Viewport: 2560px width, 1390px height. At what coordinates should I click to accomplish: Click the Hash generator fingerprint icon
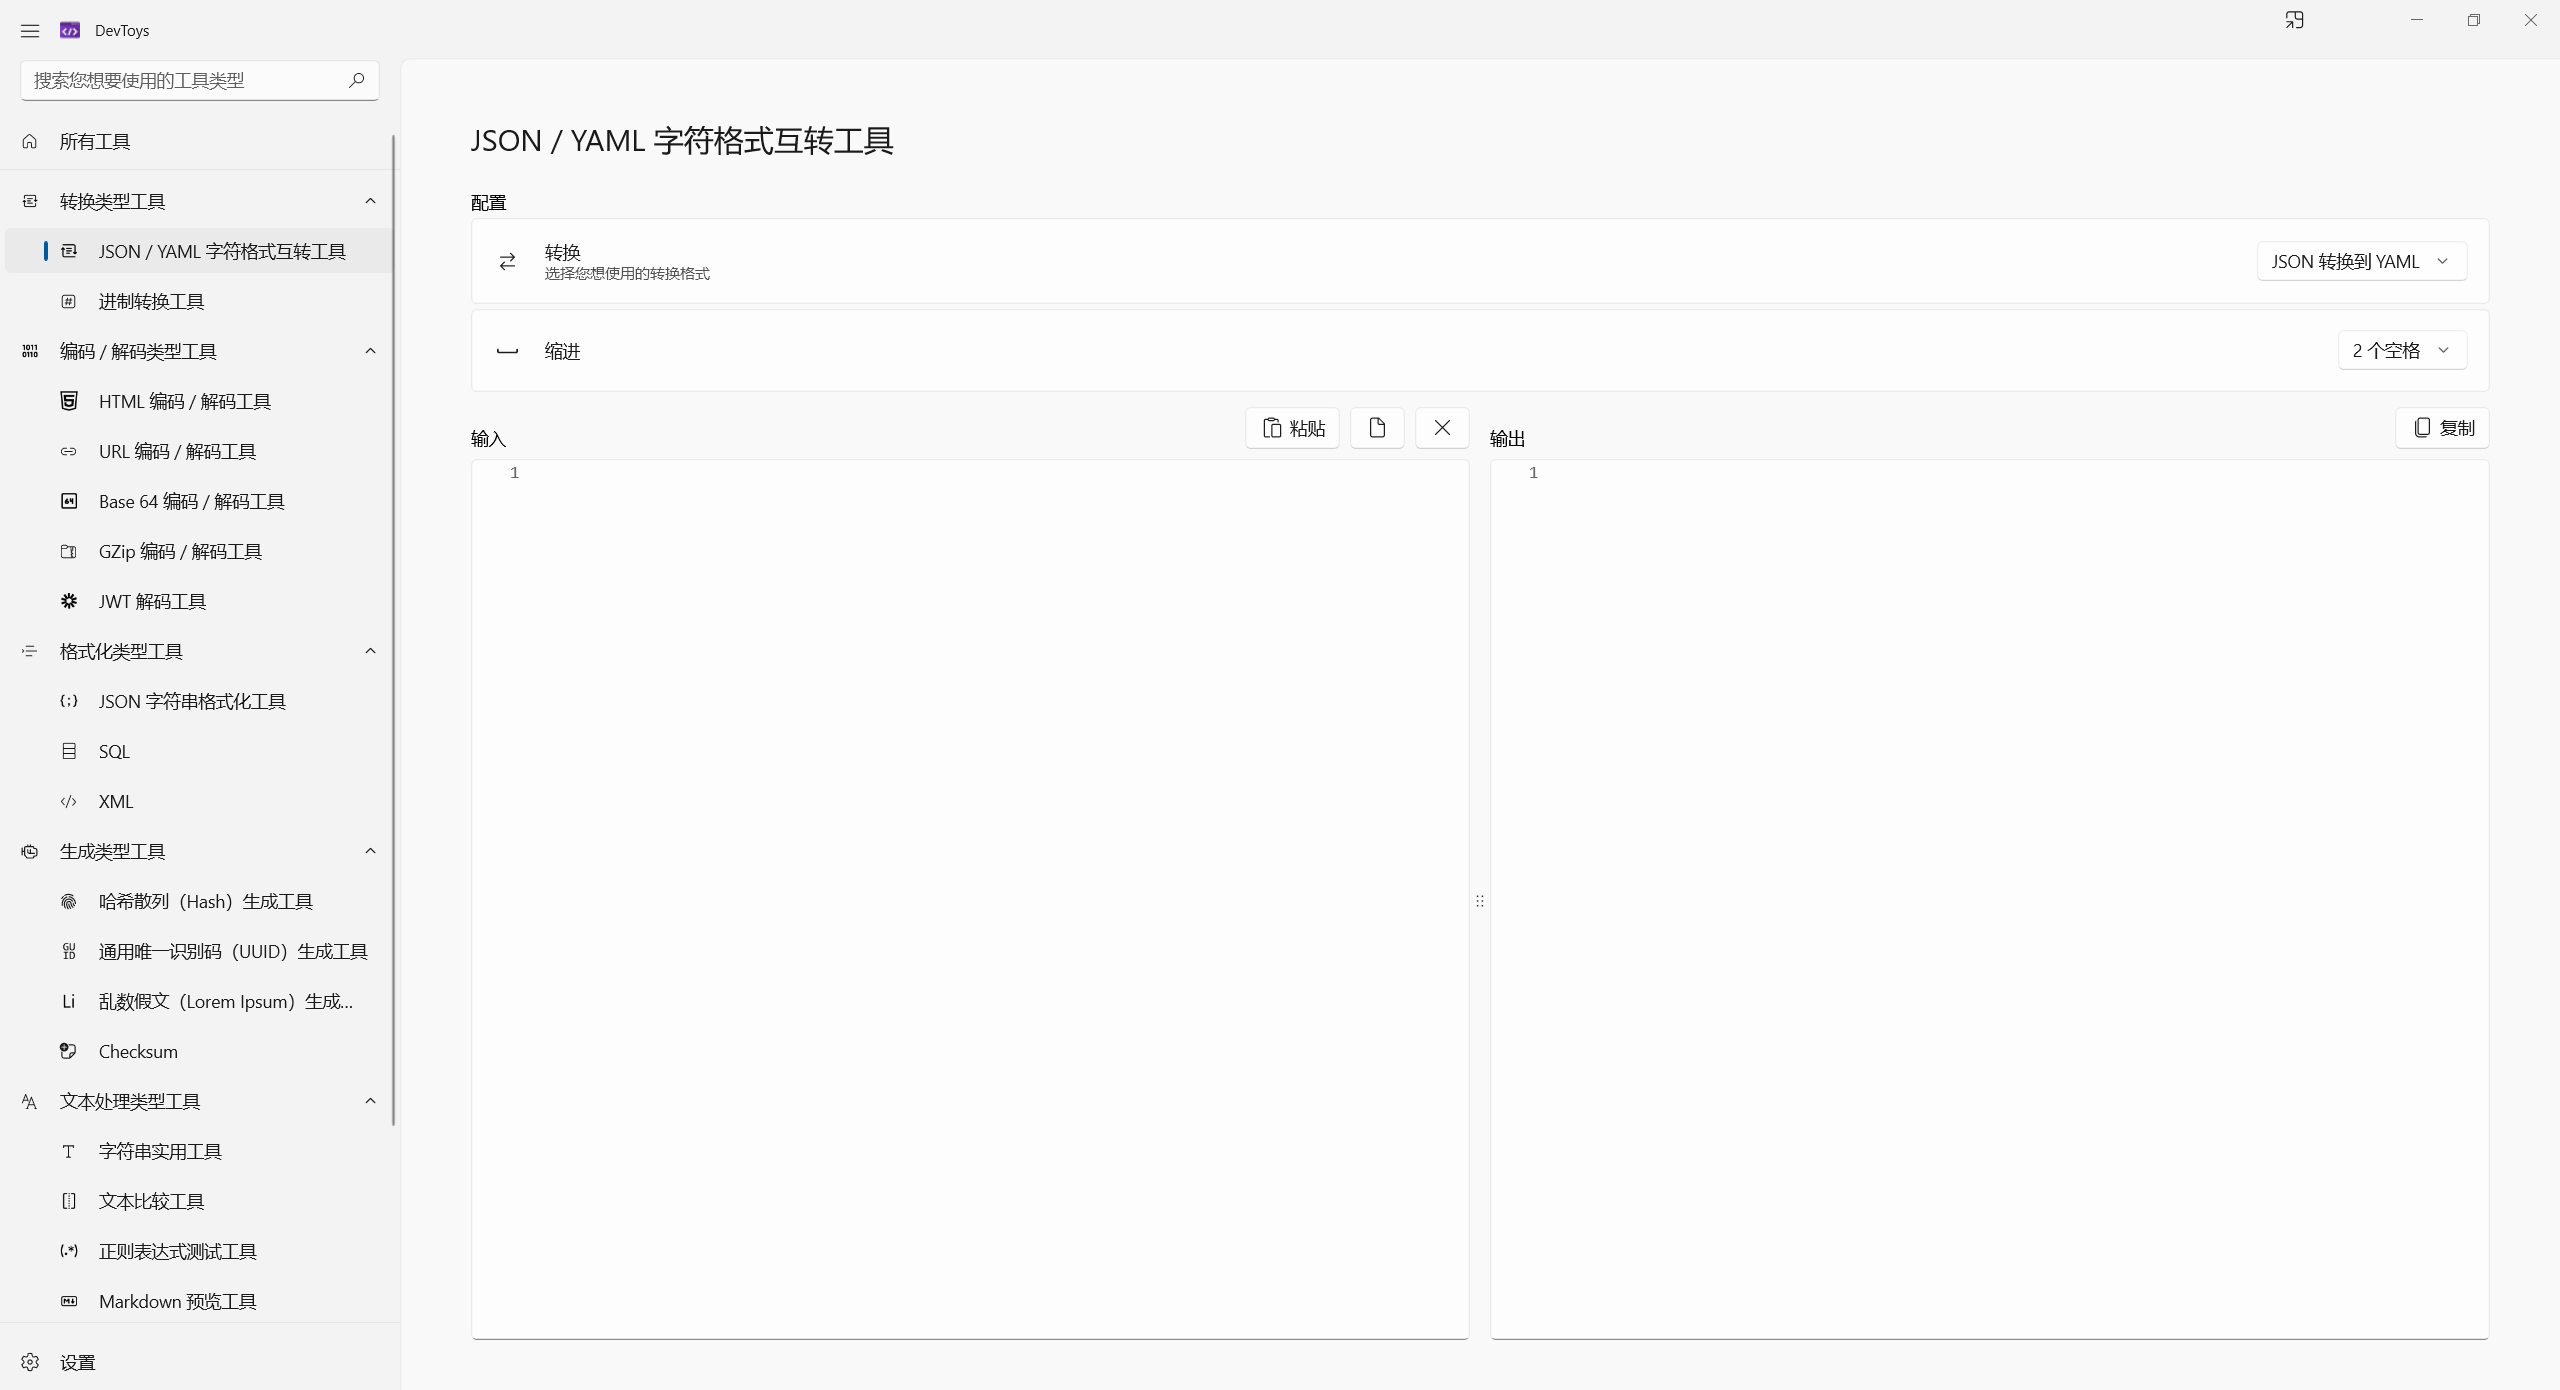pos(69,901)
